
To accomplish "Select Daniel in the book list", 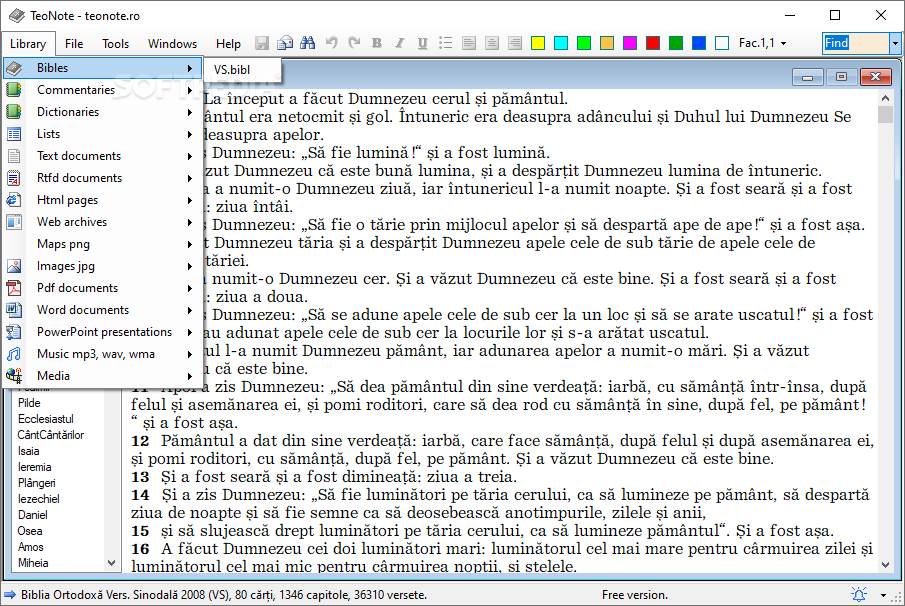I will pos(33,515).
